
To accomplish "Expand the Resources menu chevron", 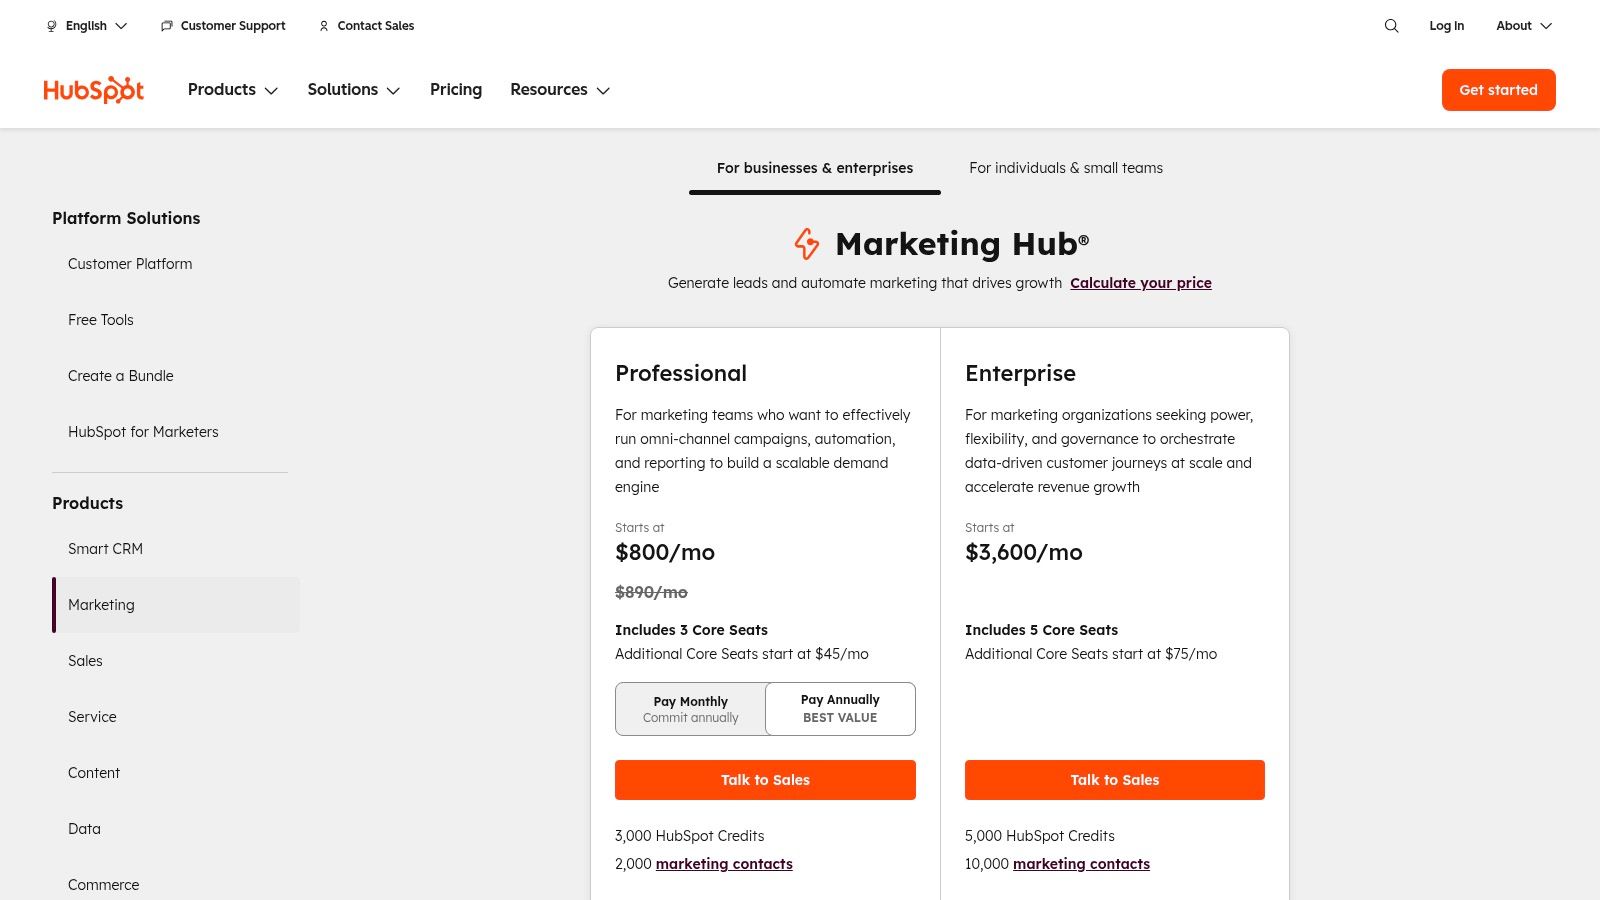I will [x=603, y=91].
